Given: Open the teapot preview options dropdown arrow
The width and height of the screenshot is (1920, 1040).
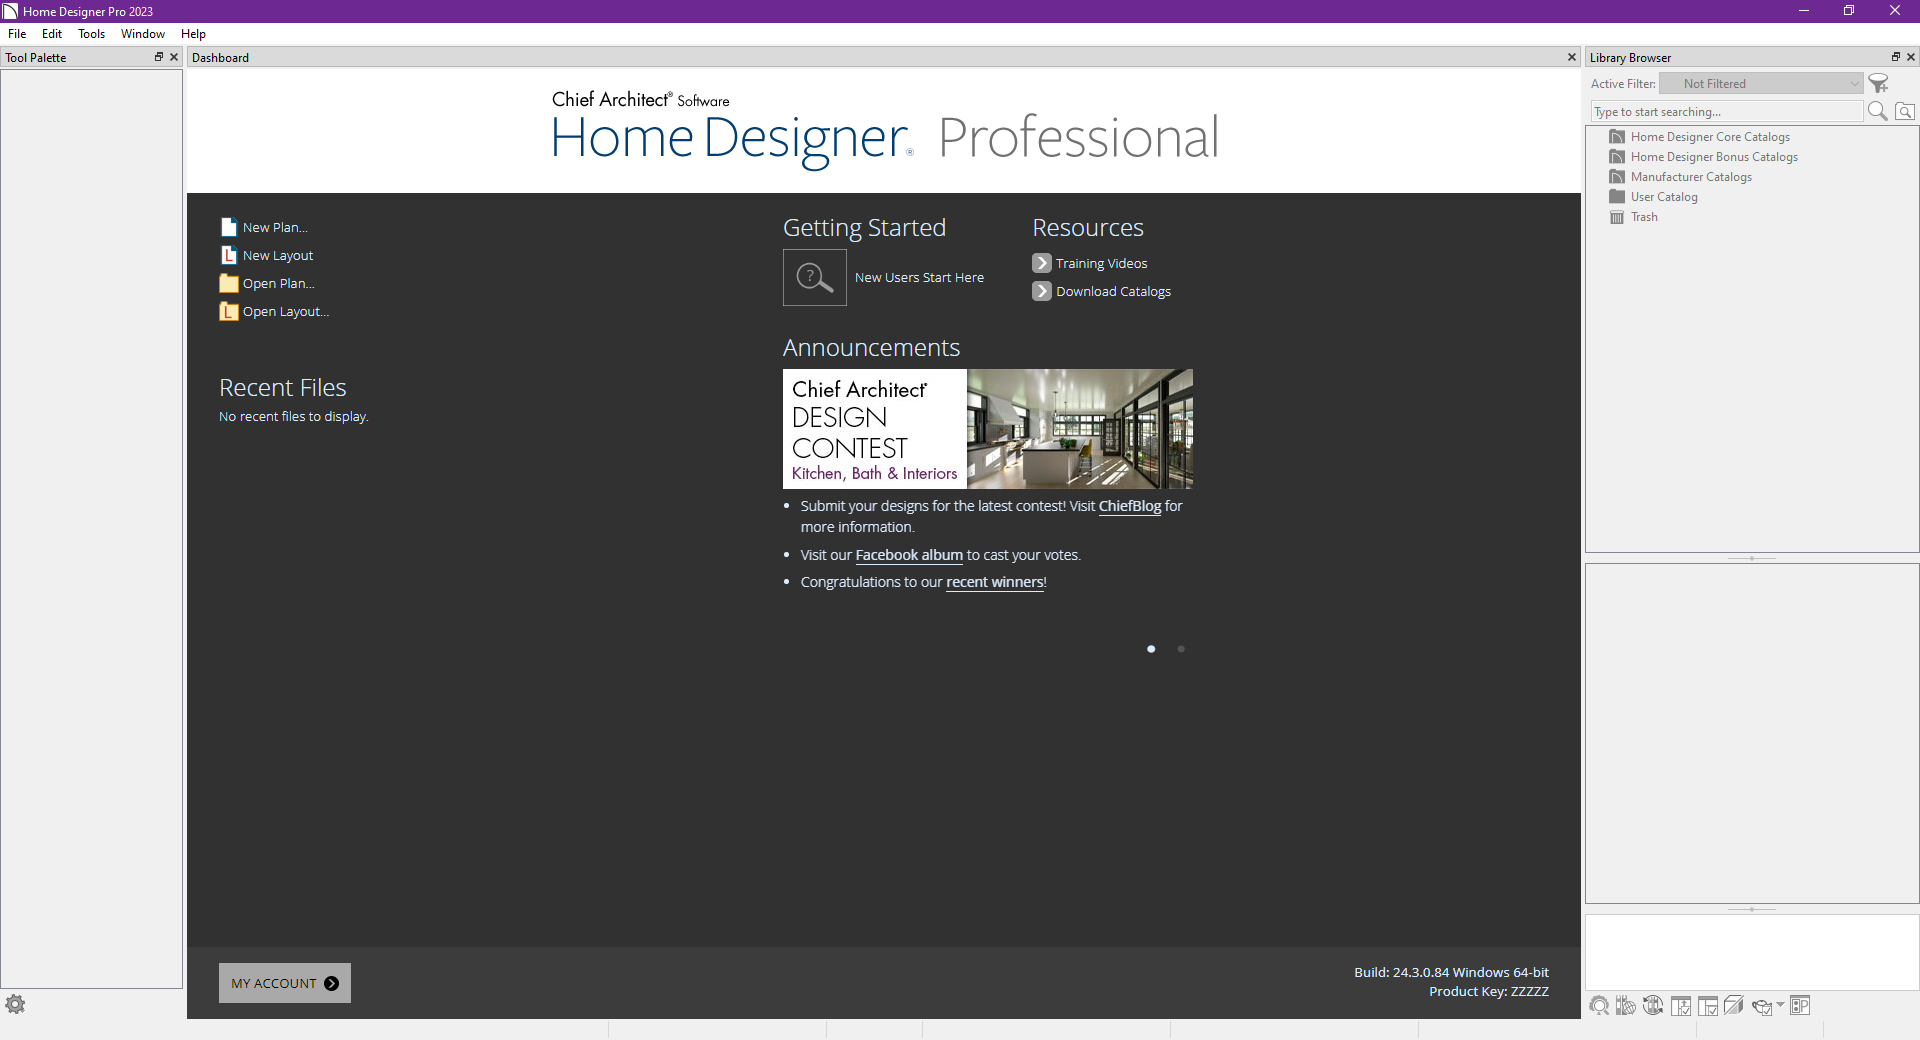Looking at the screenshot, I should (x=1780, y=1005).
